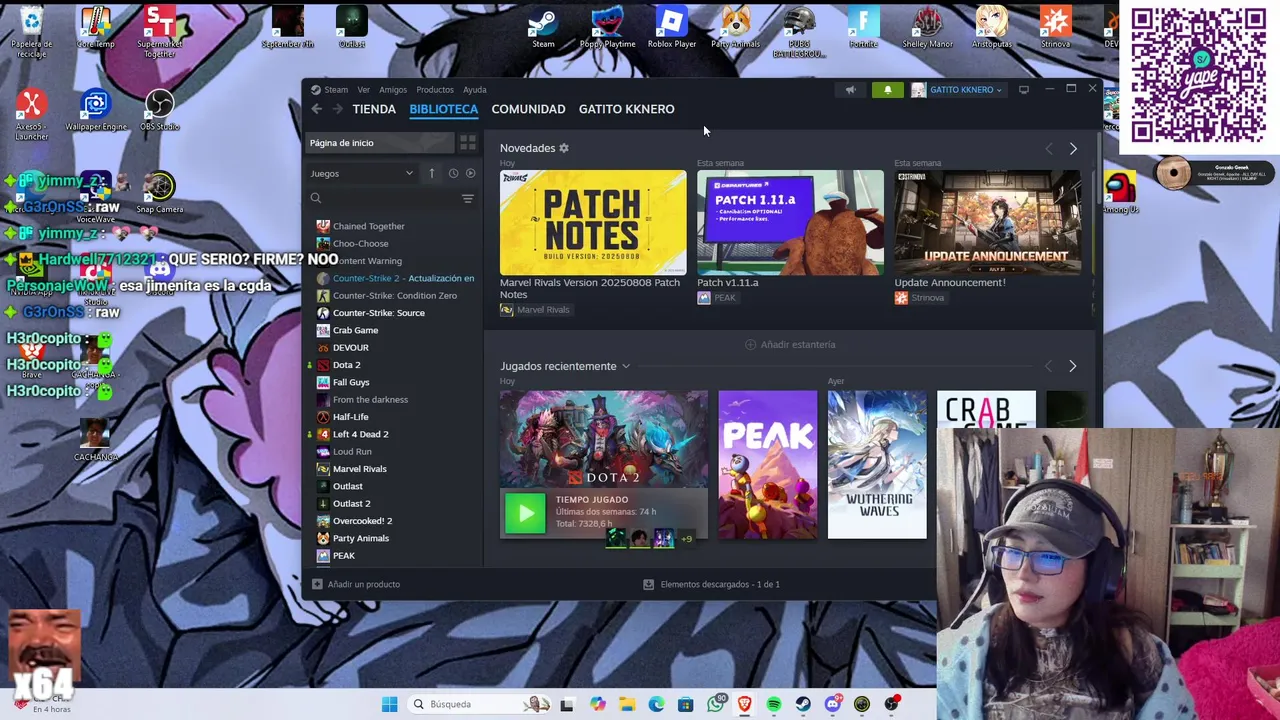This screenshot has height=720, width=1280.
Task: Open Fortnite desktop shortcut
Action: pos(863,27)
